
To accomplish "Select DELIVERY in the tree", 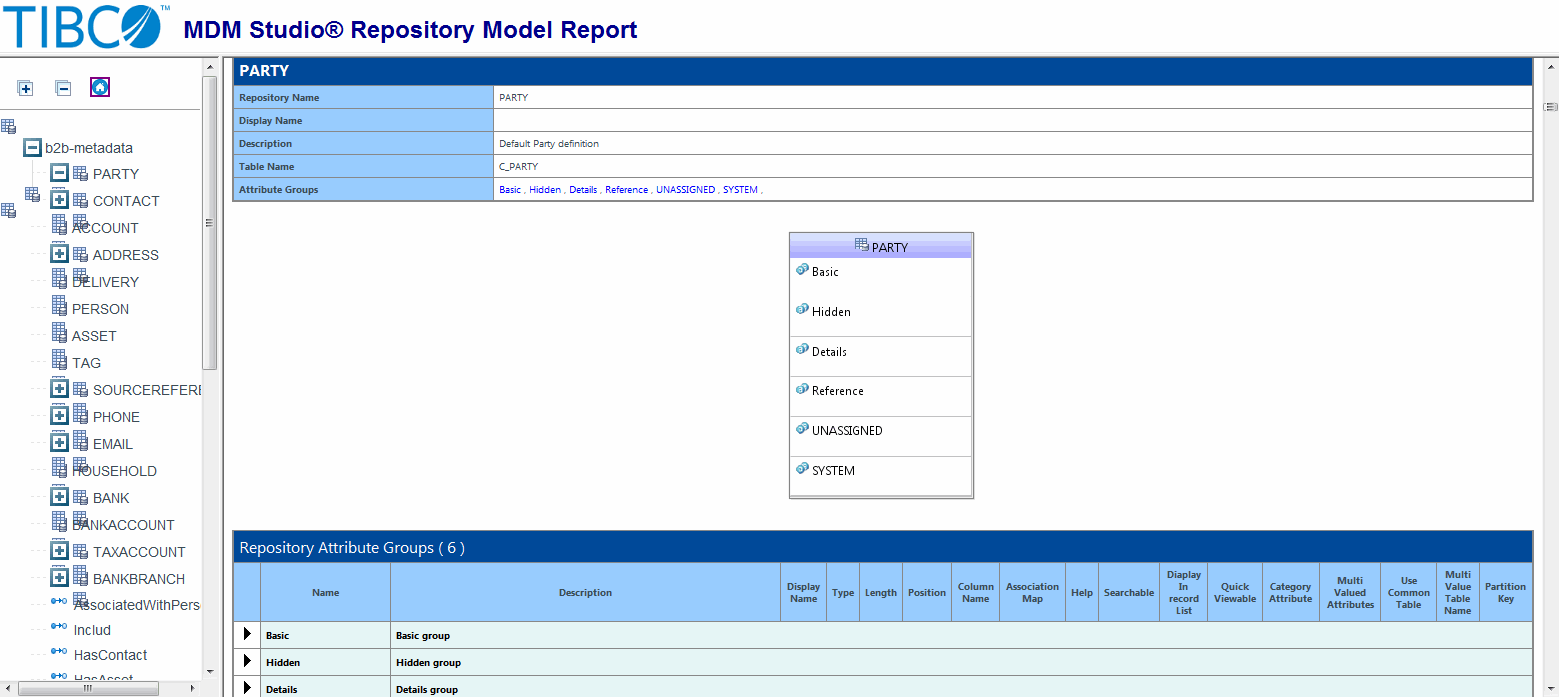I will tap(105, 282).
